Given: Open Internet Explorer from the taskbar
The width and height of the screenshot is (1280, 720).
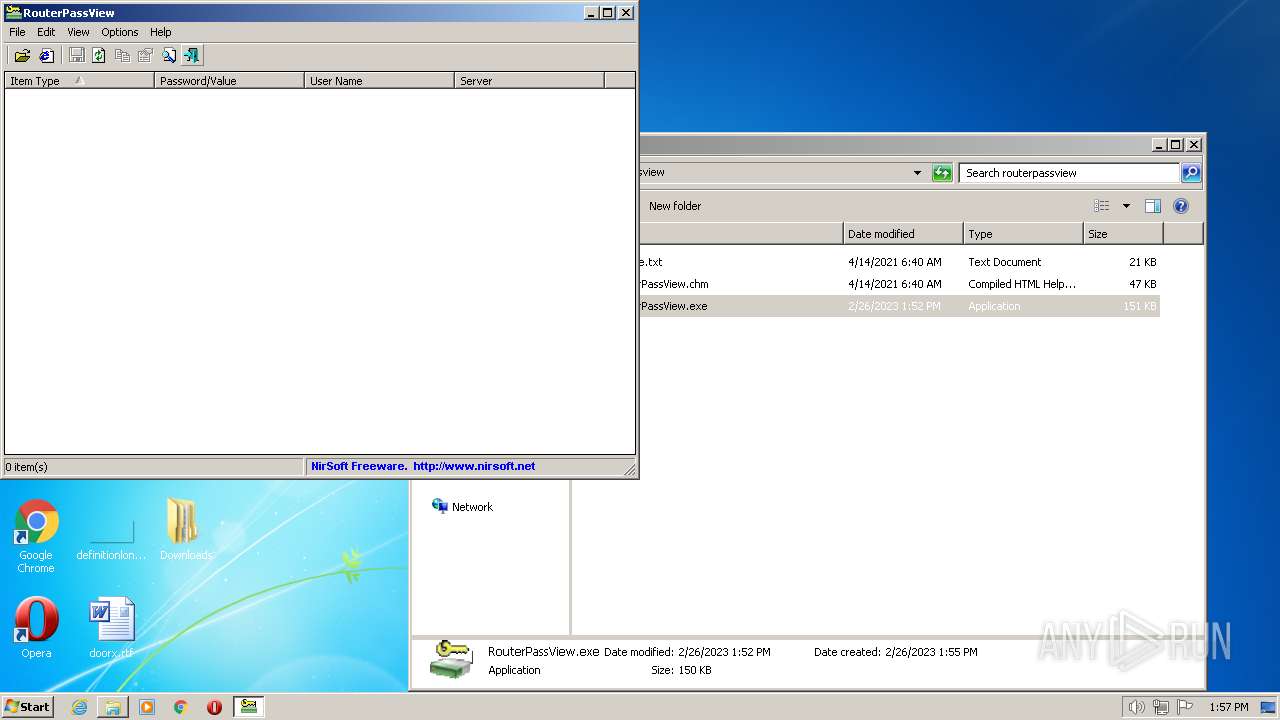Looking at the screenshot, I should (79, 707).
